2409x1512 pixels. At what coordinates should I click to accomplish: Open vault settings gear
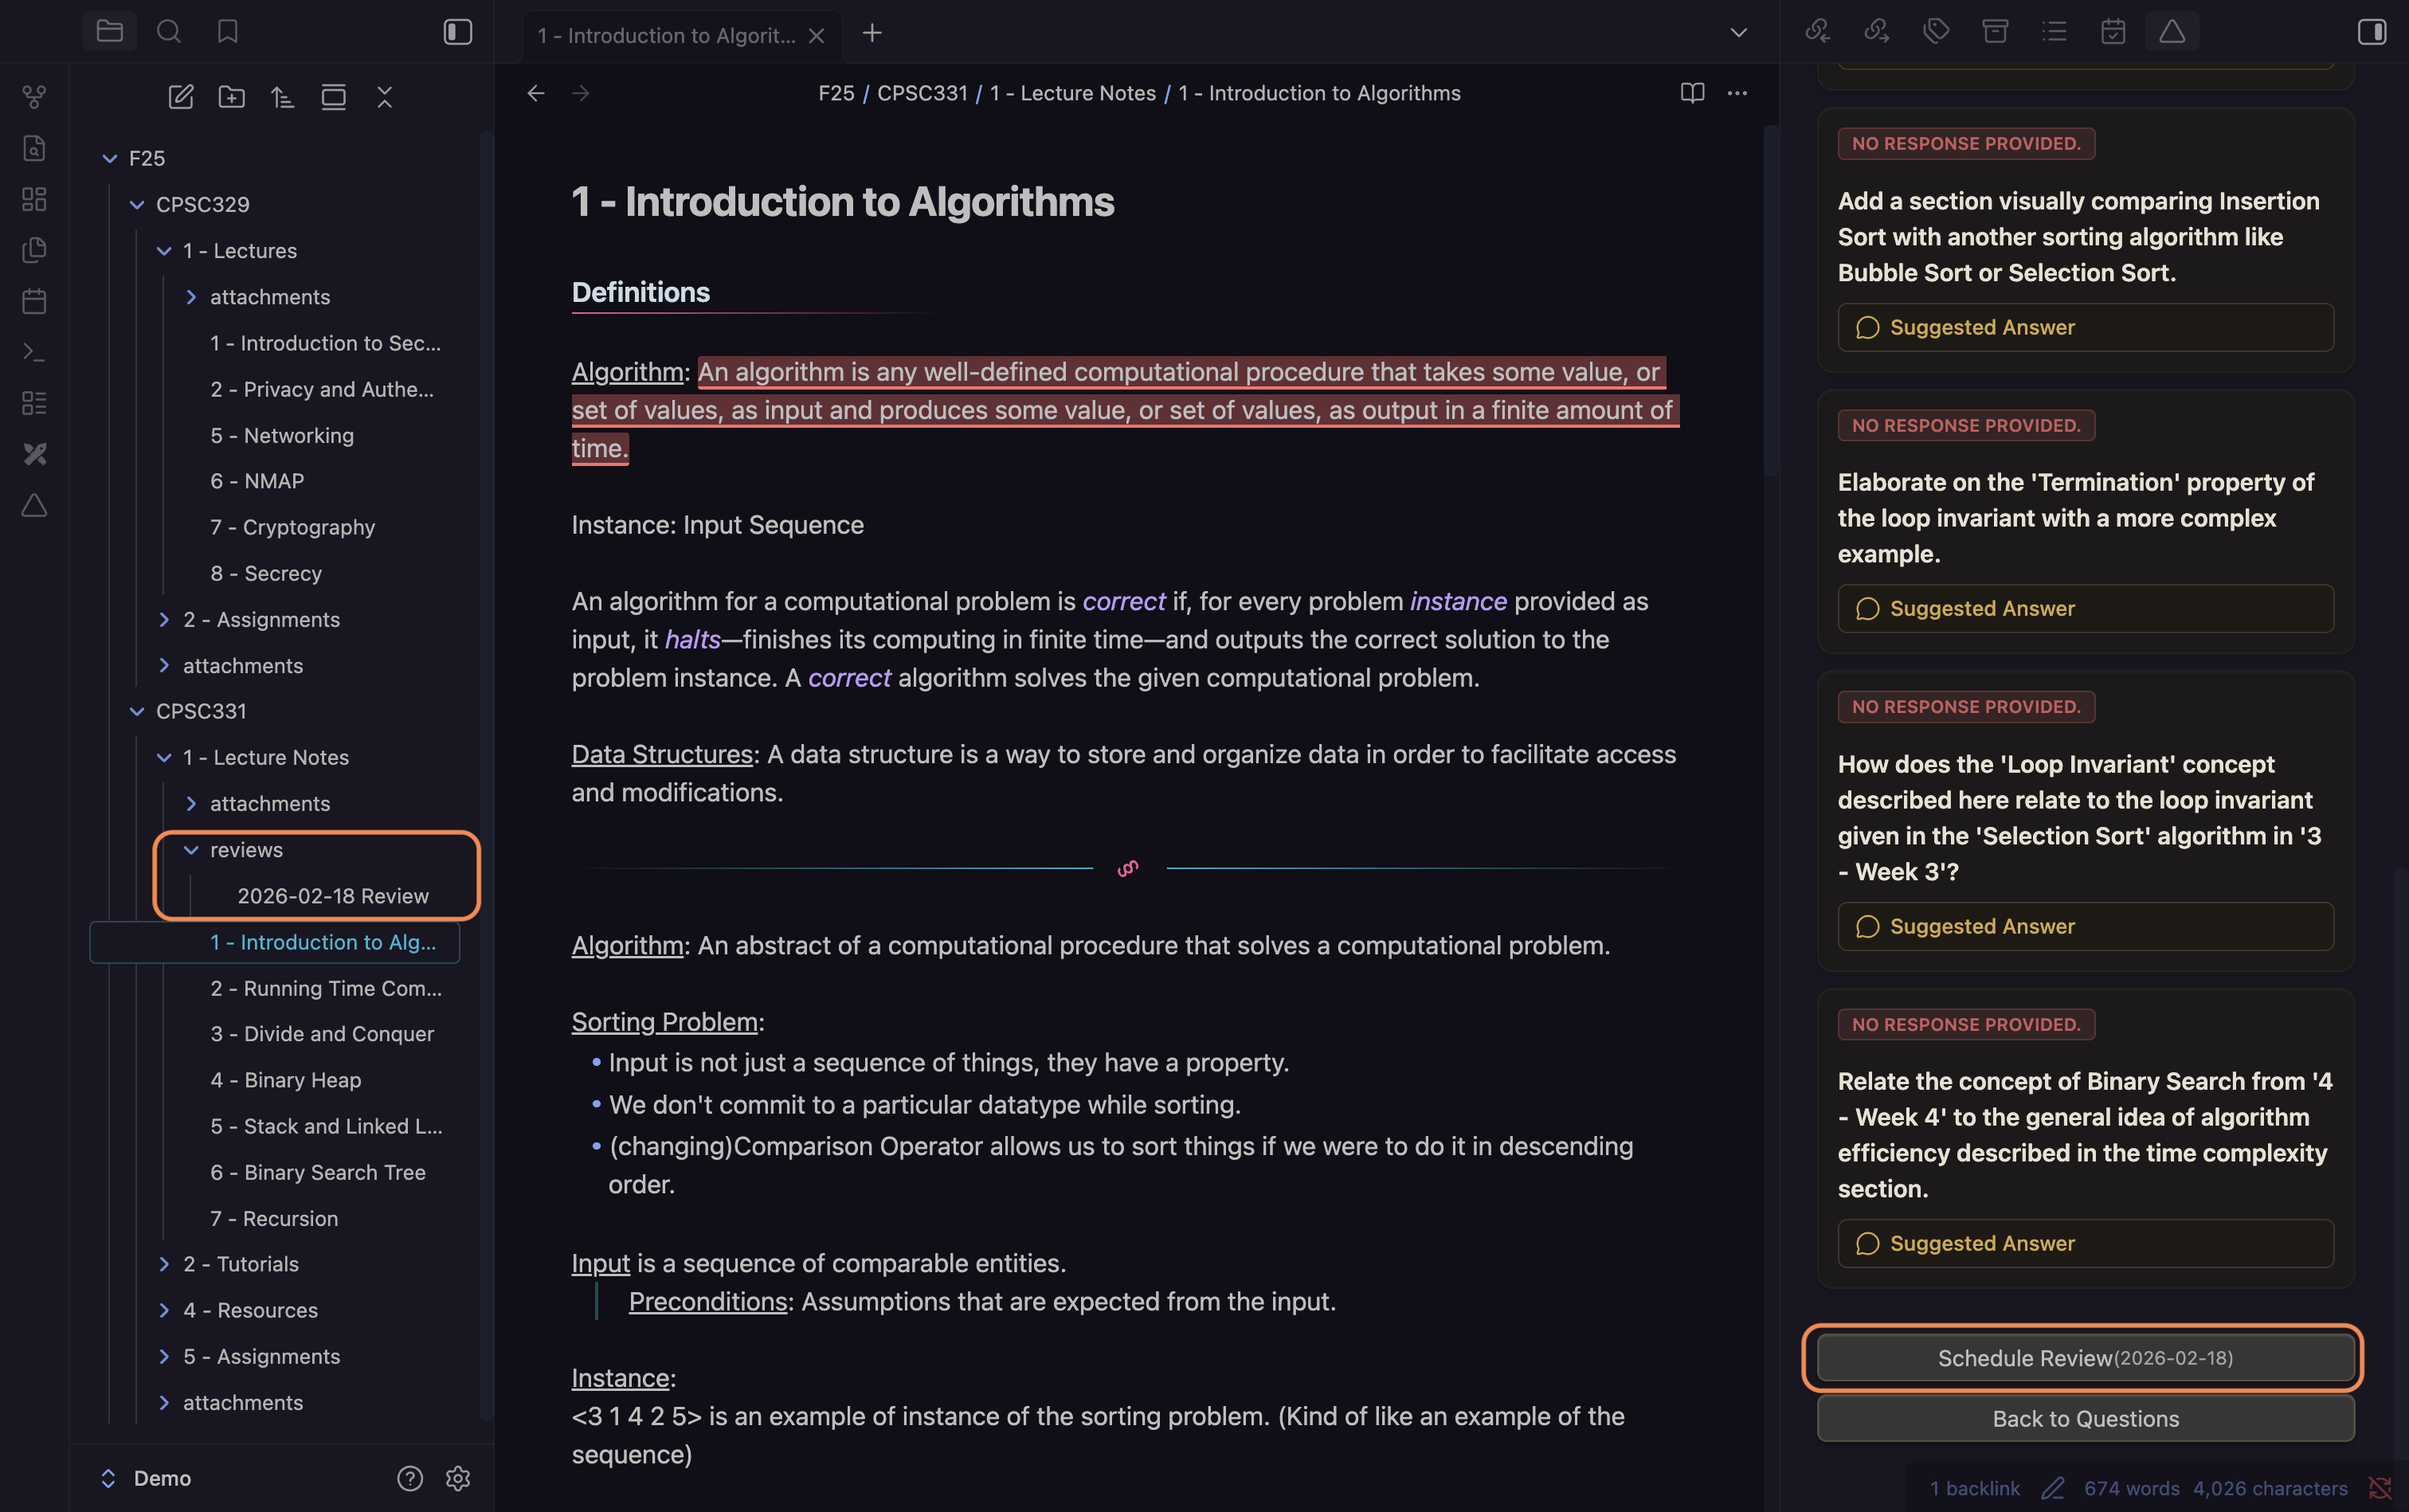(x=458, y=1478)
